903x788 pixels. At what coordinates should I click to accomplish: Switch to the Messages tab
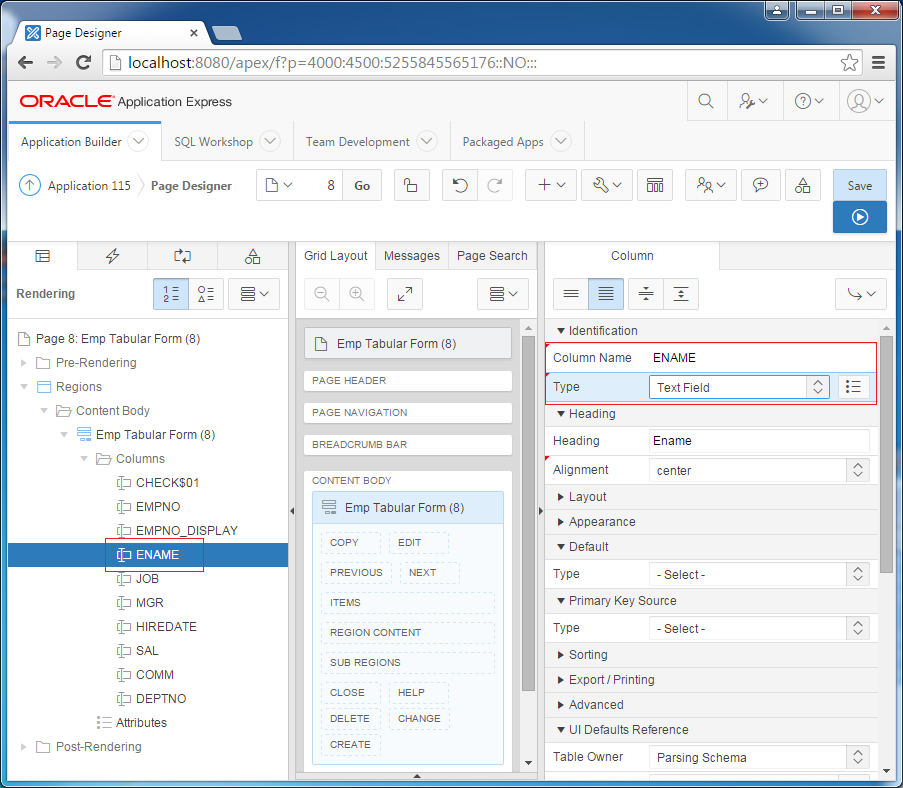click(412, 256)
